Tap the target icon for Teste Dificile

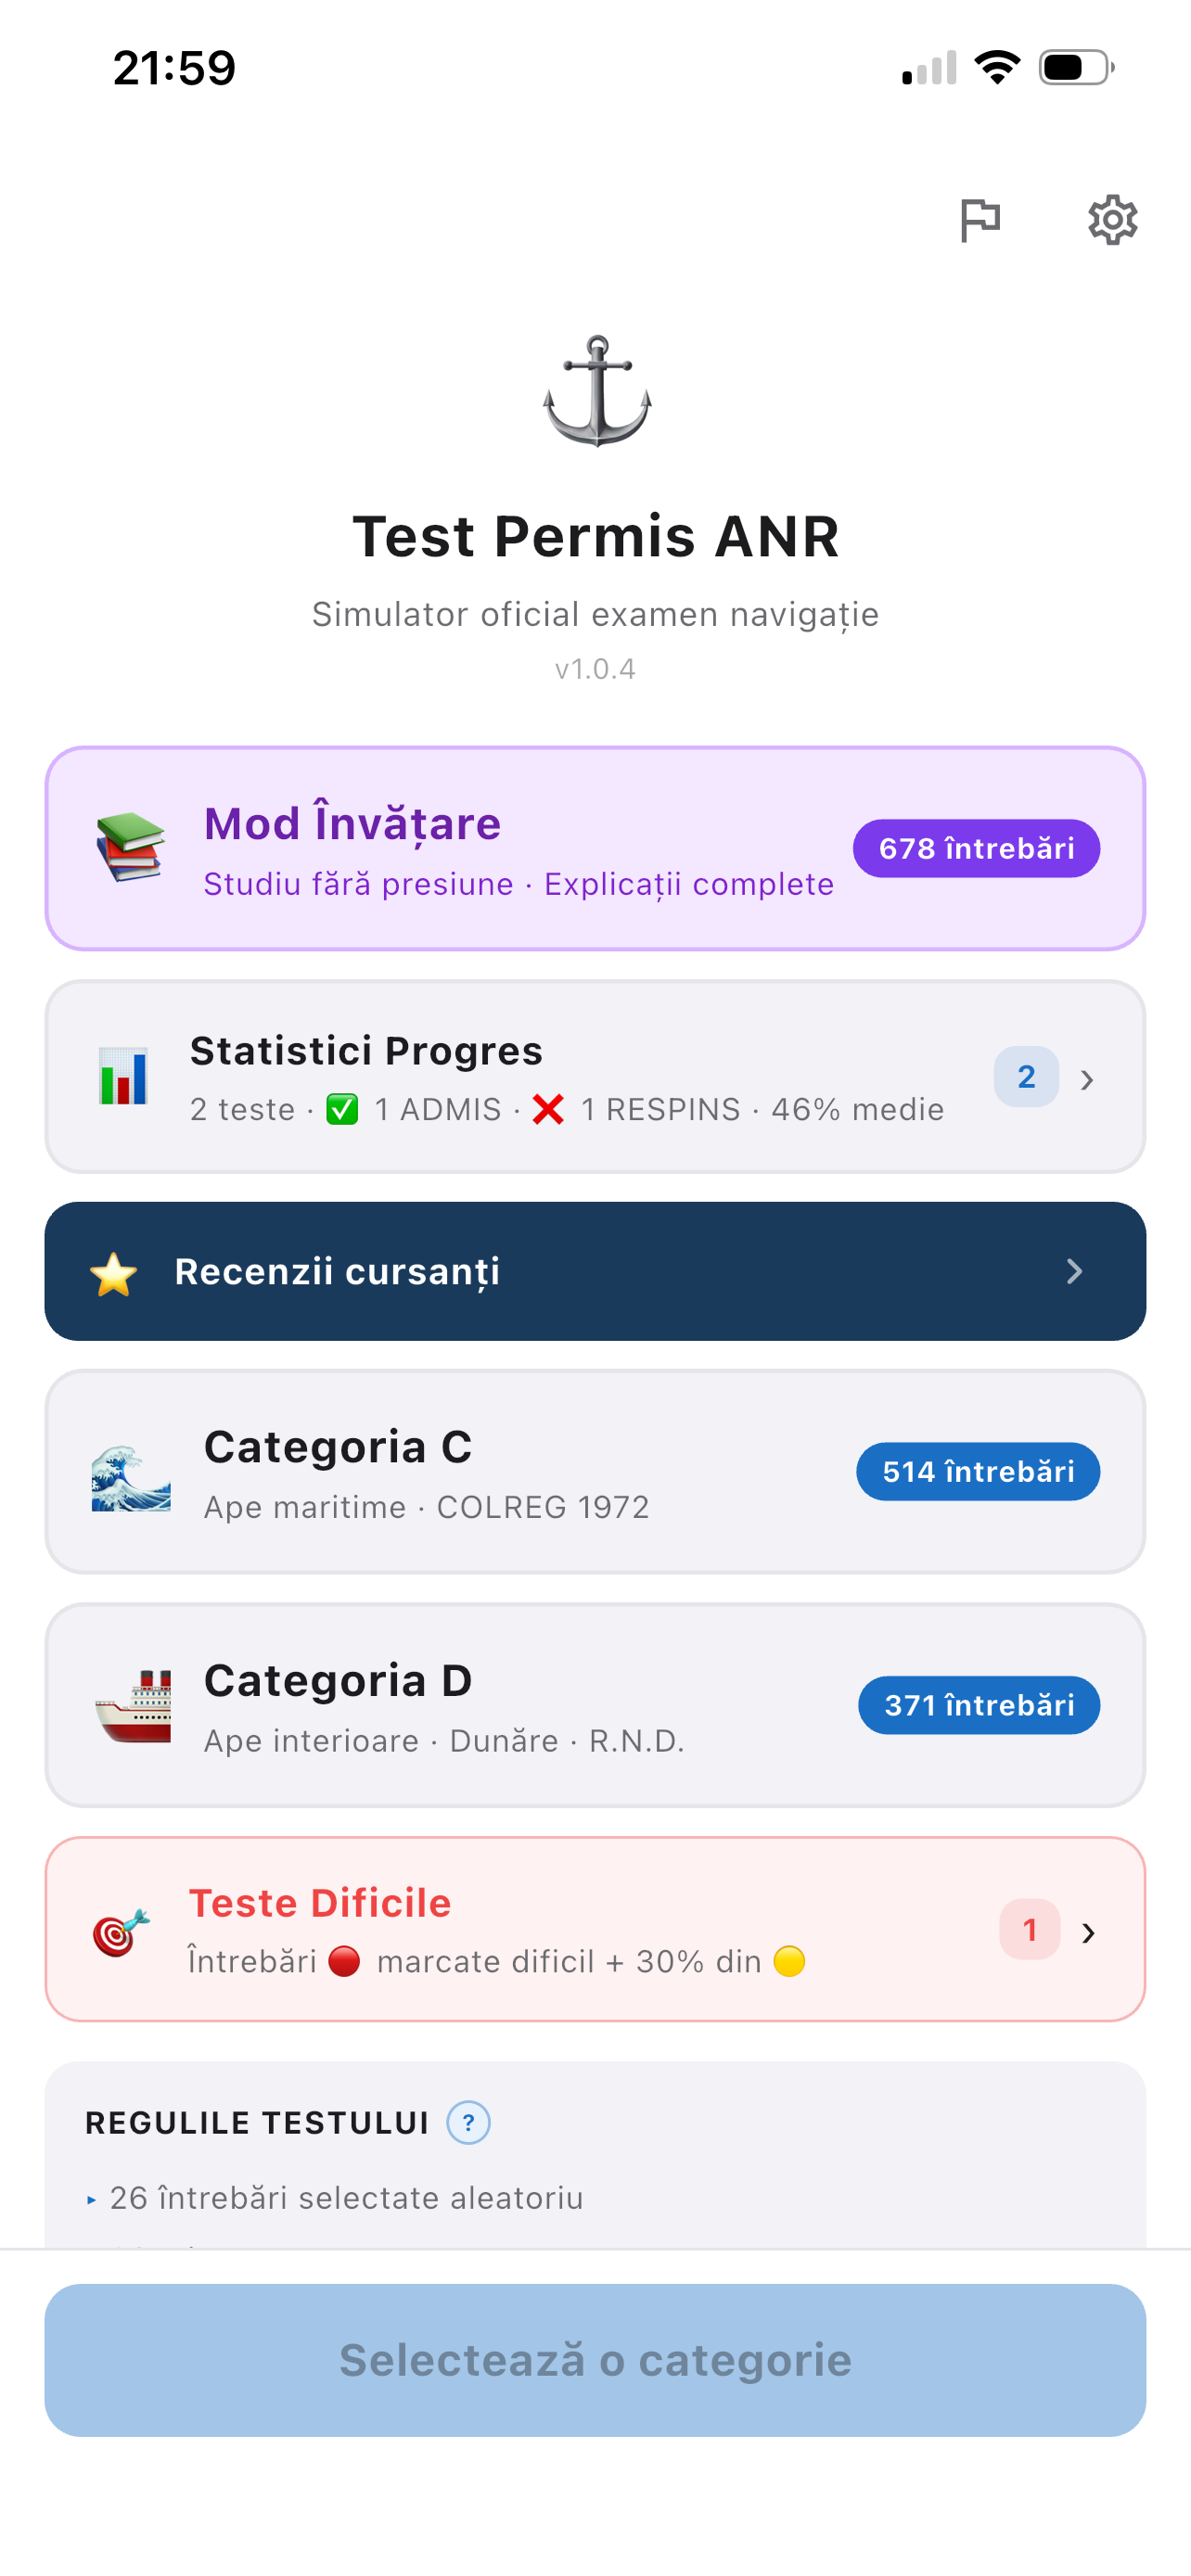120,1932
